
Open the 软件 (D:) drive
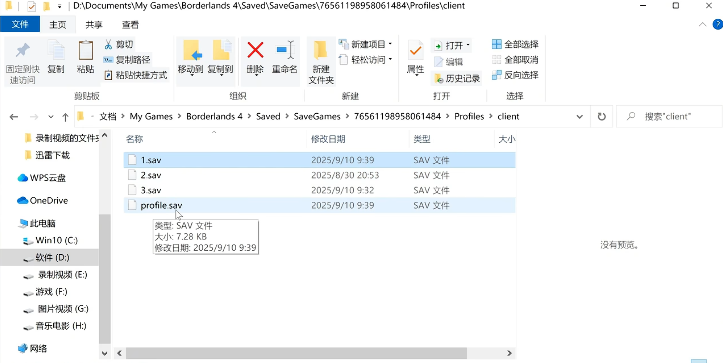pos(49,257)
